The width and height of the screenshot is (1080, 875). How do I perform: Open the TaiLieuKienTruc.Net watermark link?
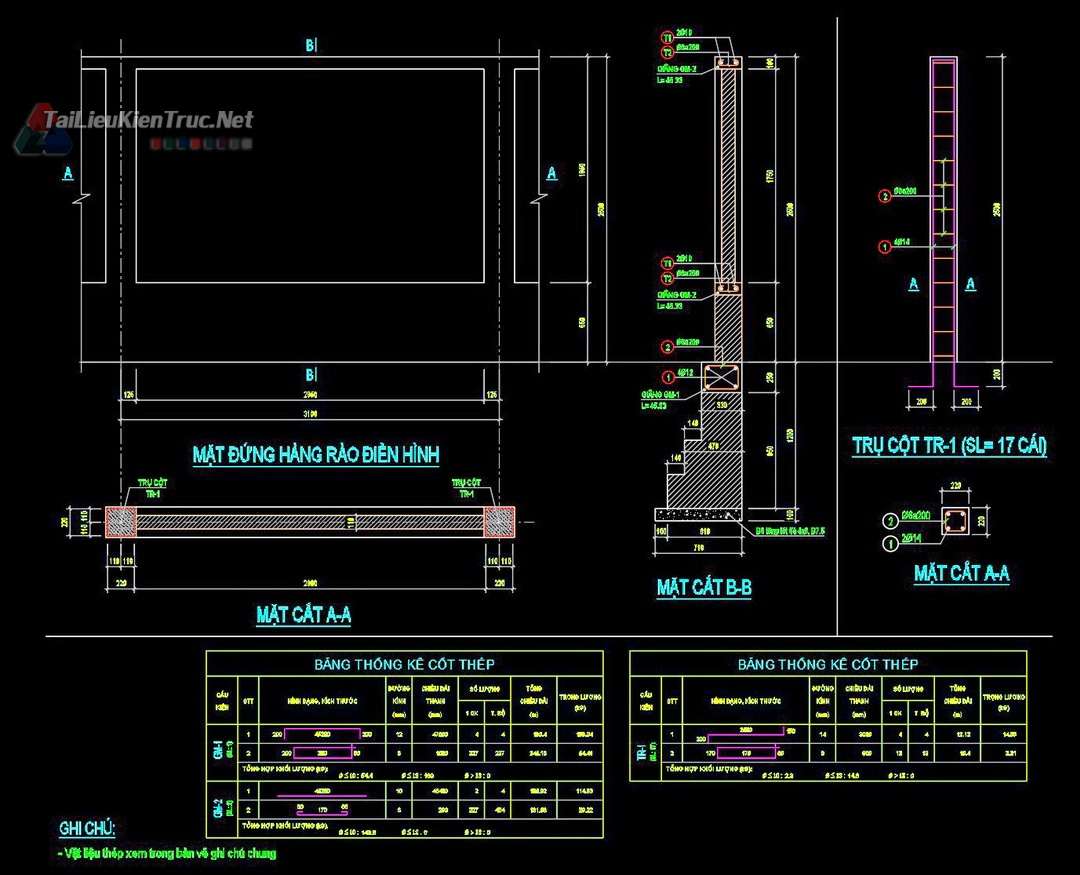[148, 121]
